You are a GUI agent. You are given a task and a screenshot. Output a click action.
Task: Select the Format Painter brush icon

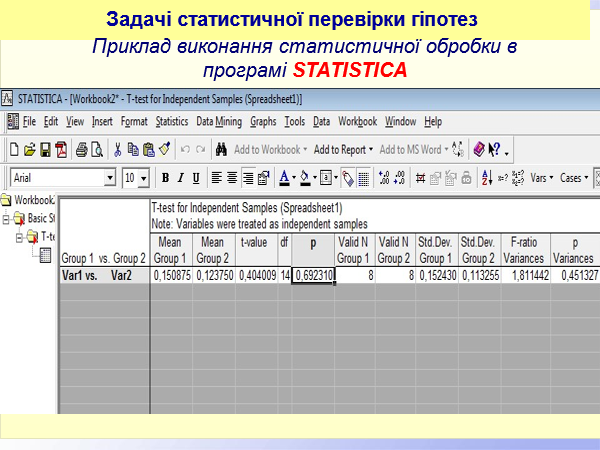pyautogui.click(x=165, y=149)
